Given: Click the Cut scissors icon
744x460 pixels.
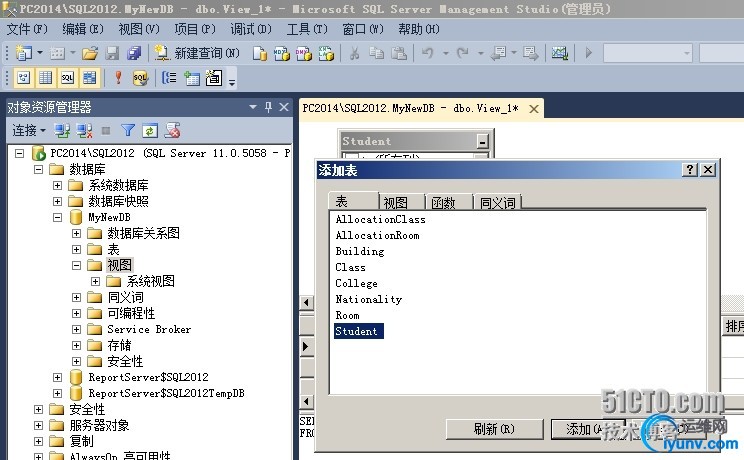Looking at the screenshot, I should click(x=354, y=53).
